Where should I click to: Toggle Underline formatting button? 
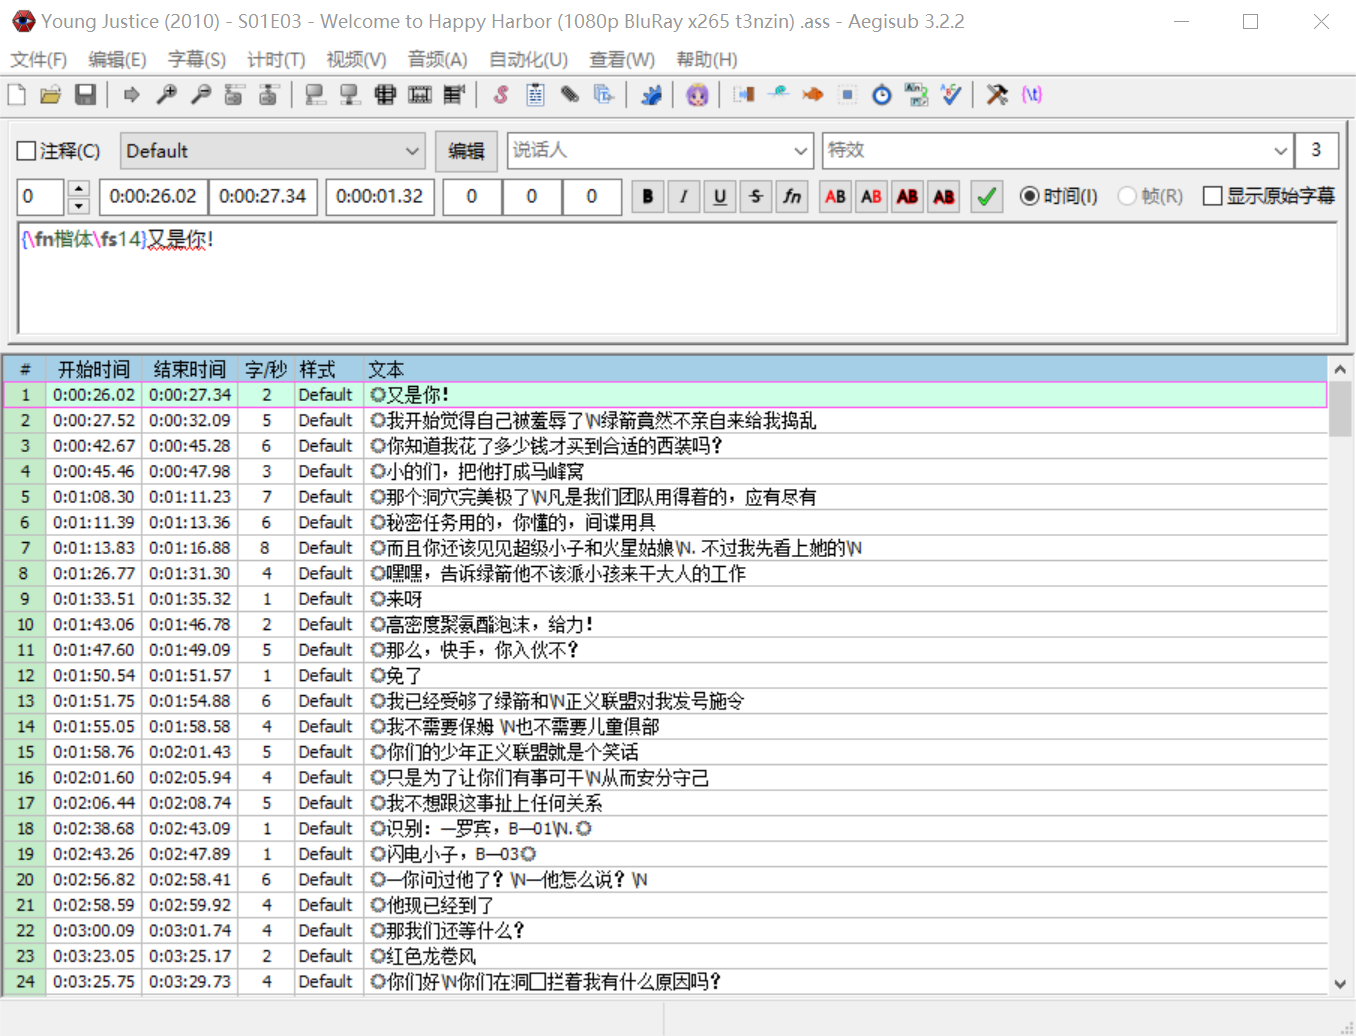720,196
